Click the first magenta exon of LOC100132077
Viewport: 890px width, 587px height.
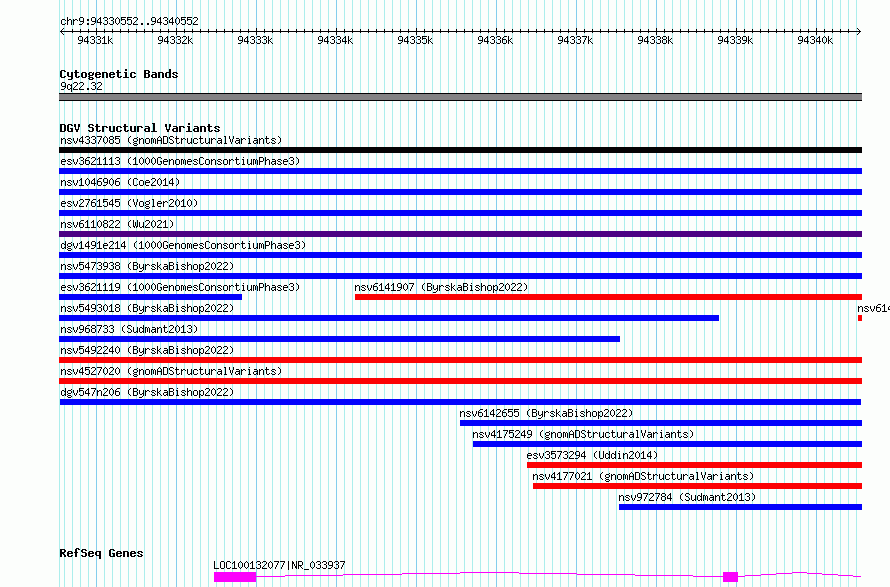[235, 577]
